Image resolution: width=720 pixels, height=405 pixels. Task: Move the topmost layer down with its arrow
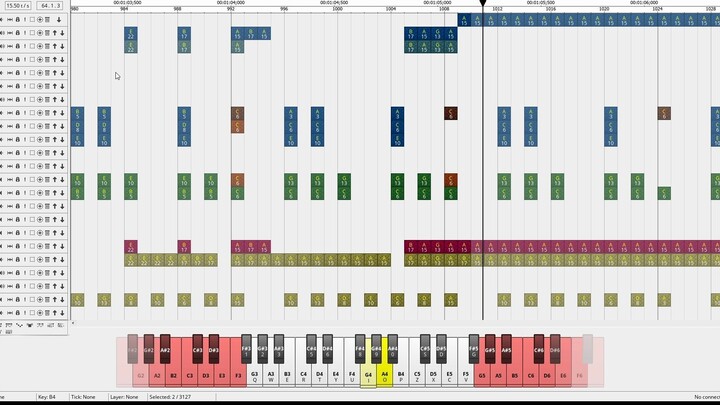(x=59, y=20)
